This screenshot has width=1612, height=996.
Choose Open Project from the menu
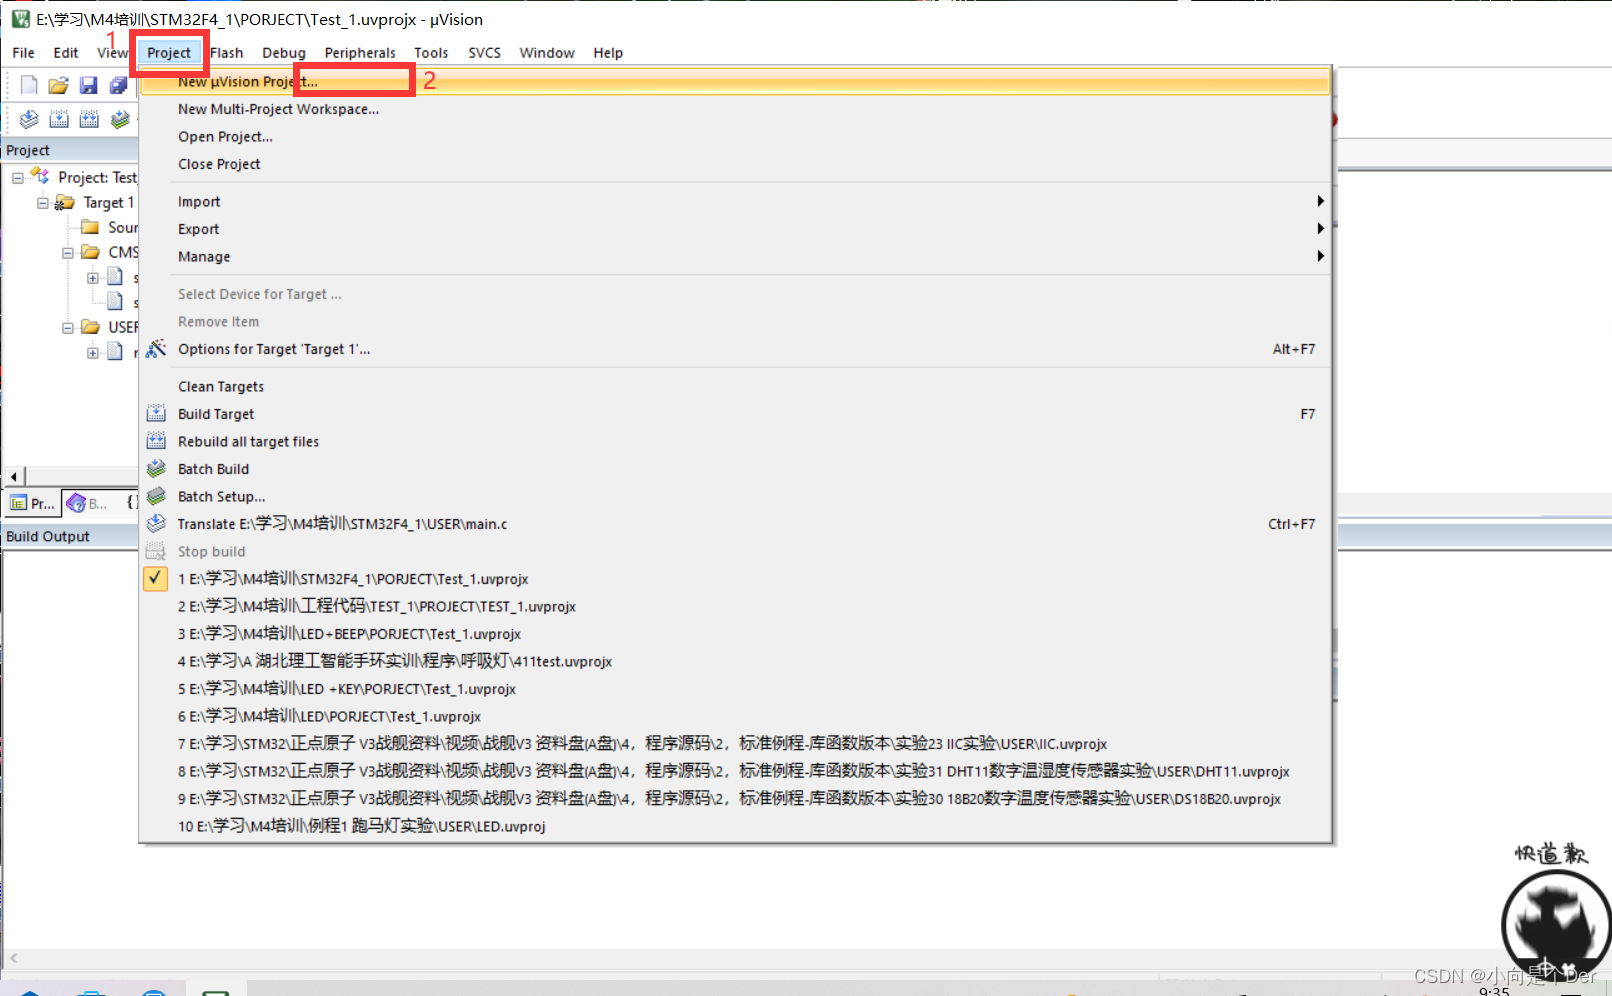(736, 136)
